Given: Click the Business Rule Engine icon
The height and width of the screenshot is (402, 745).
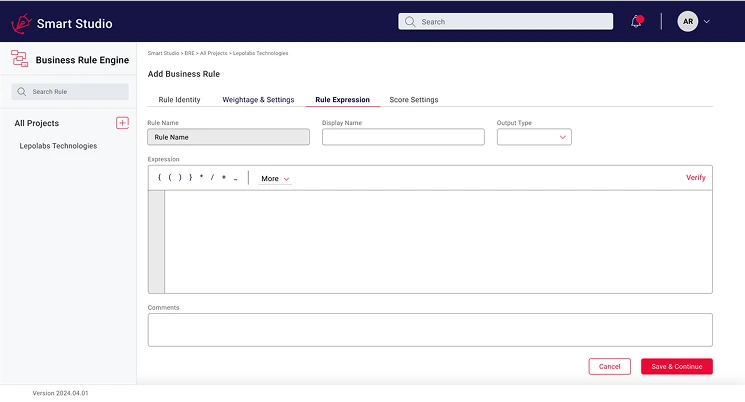Looking at the screenshot, I should tap(19, 59).
